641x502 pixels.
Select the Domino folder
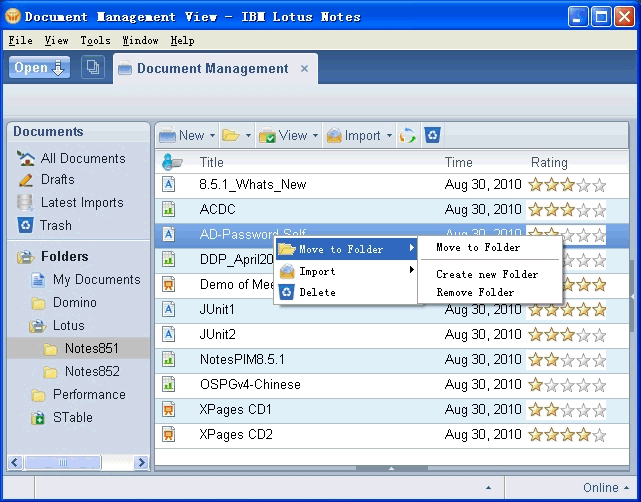[75, 303]
